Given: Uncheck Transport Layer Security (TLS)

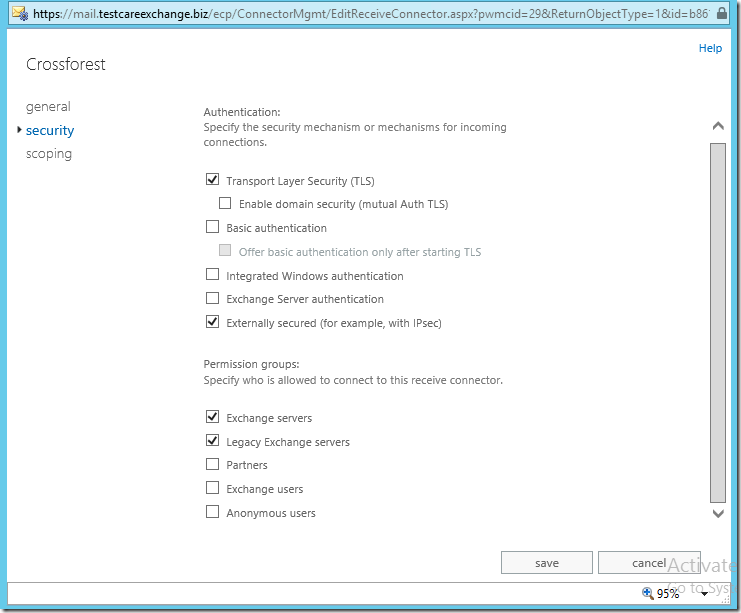Looking at the screenshot, I should (213, 180).
